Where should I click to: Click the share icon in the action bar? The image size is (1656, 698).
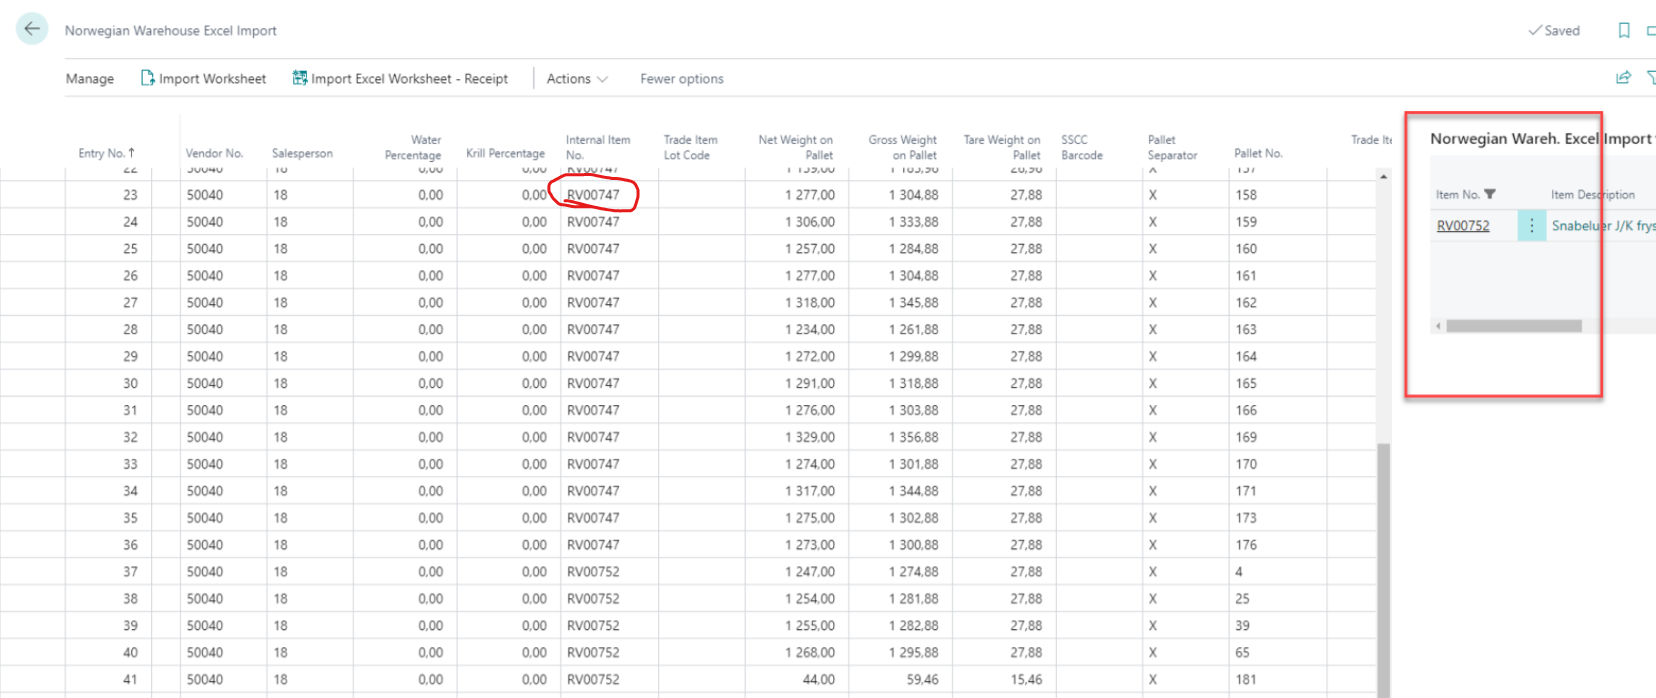1623,78
